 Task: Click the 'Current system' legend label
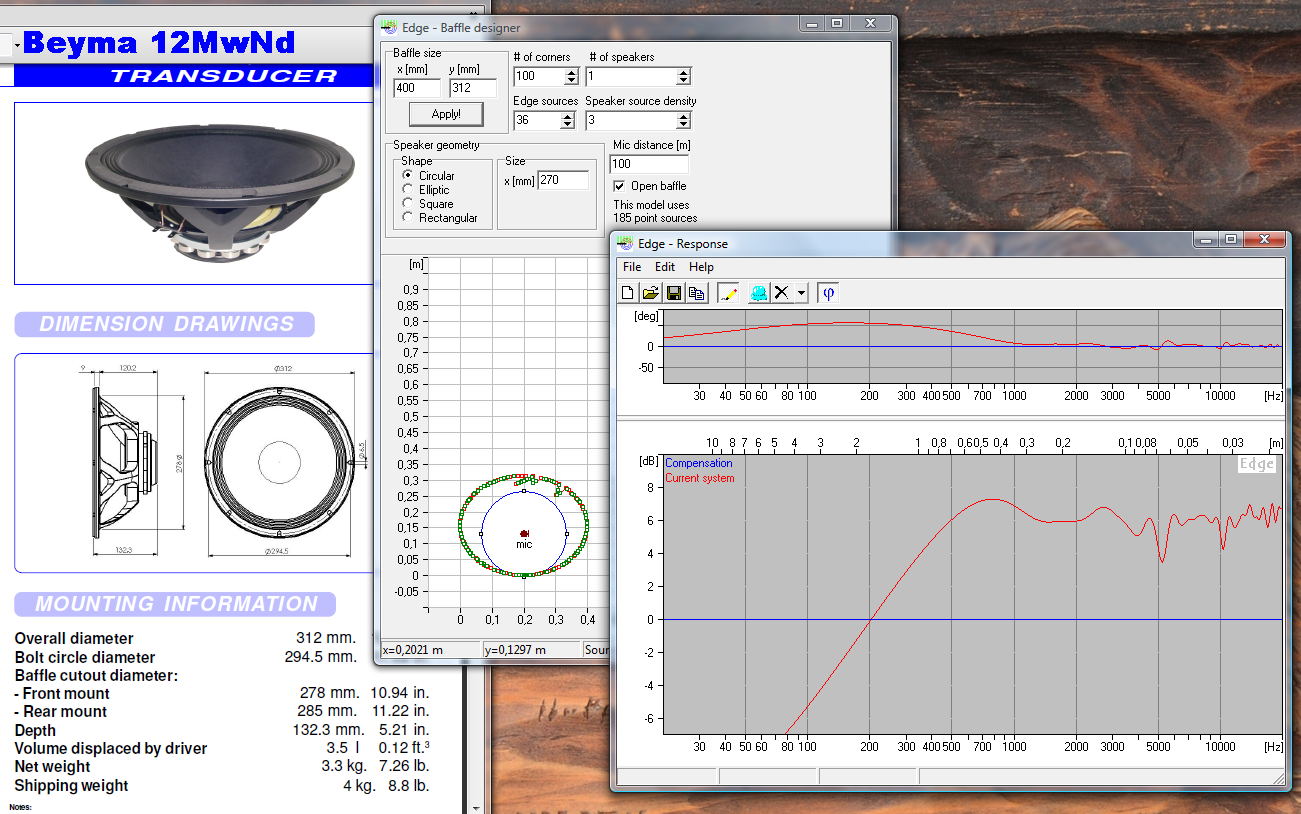coord(699,478)
